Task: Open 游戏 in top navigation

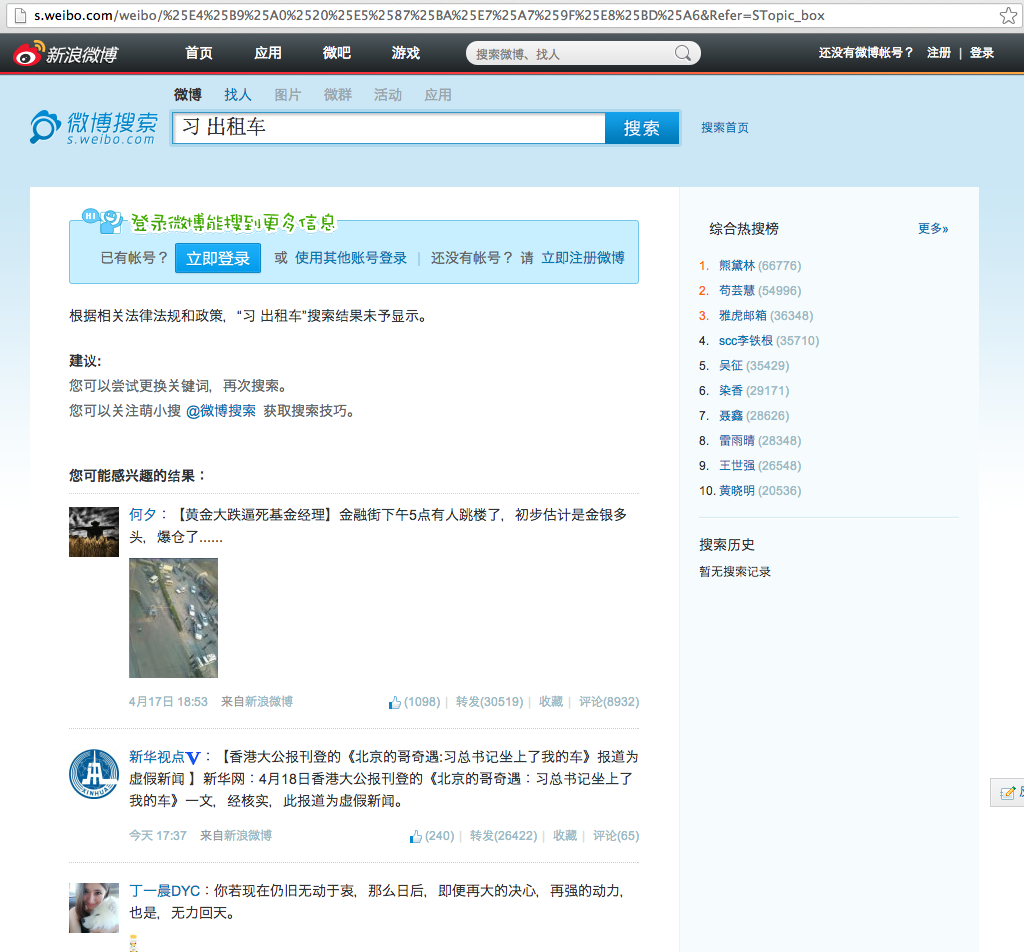Action: [406, 53]
